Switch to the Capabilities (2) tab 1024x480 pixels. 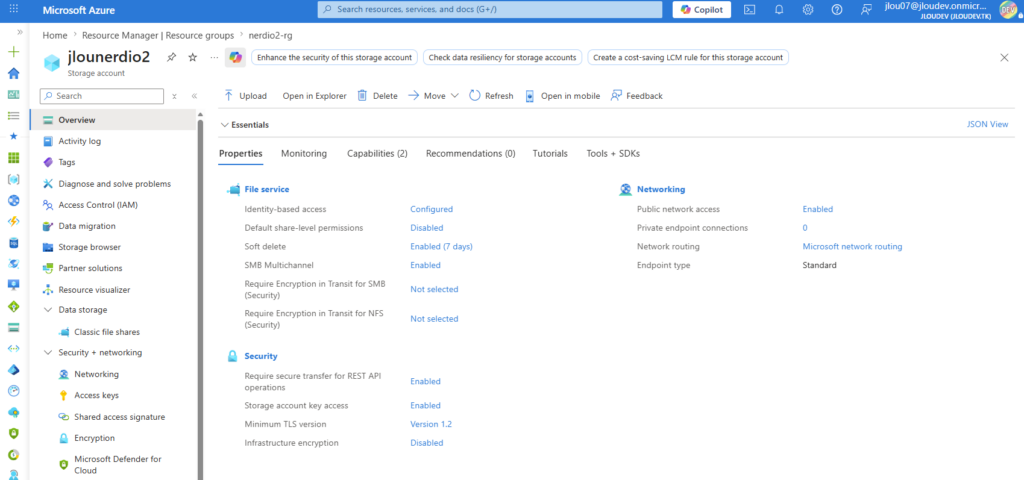[x=377, y=153]
